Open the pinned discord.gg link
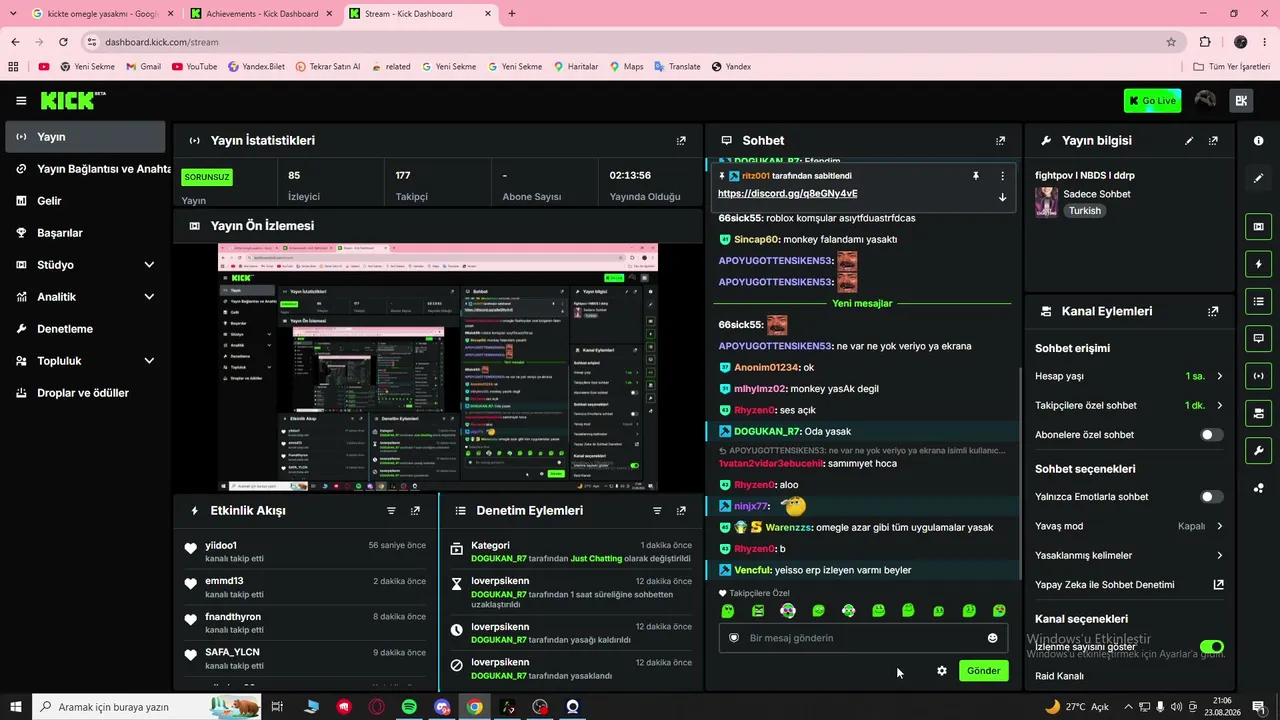Viewport: 1280px width, 720px height. click(x=787, y=194)
